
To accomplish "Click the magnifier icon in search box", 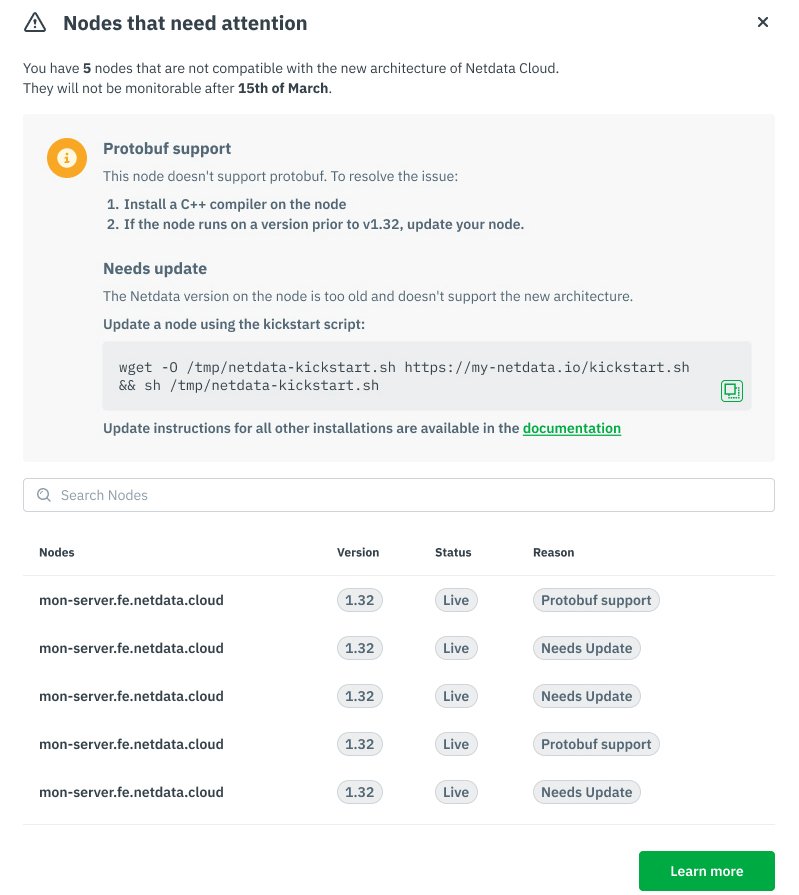I will [44, 495].
